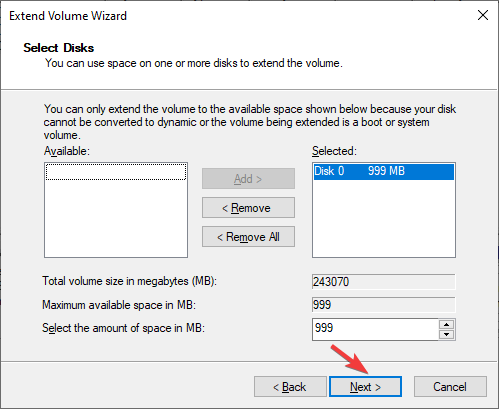This screenshot has height=409, width=499.
Task: Click the empty area of the Selected list
Action: pos(384,218)
